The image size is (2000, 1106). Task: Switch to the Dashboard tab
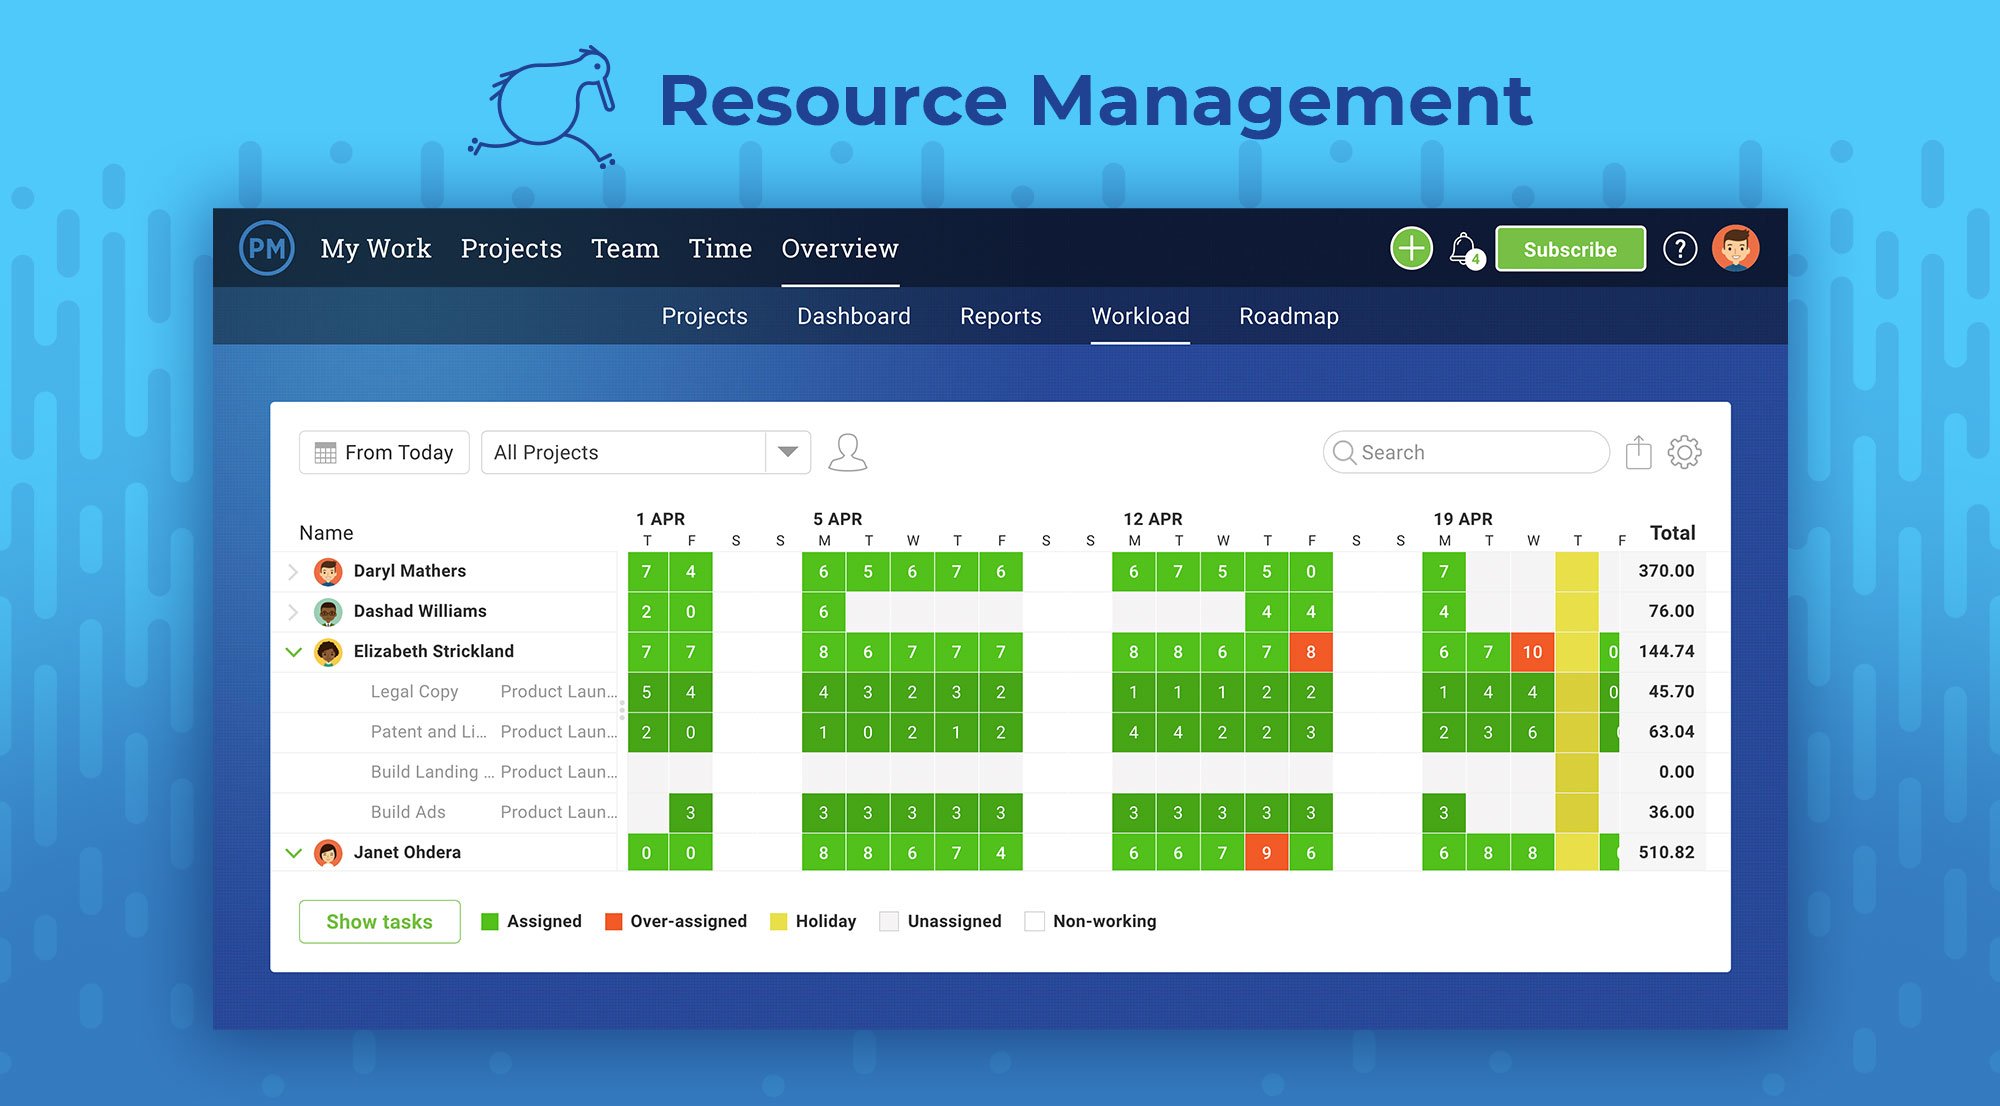852,316
